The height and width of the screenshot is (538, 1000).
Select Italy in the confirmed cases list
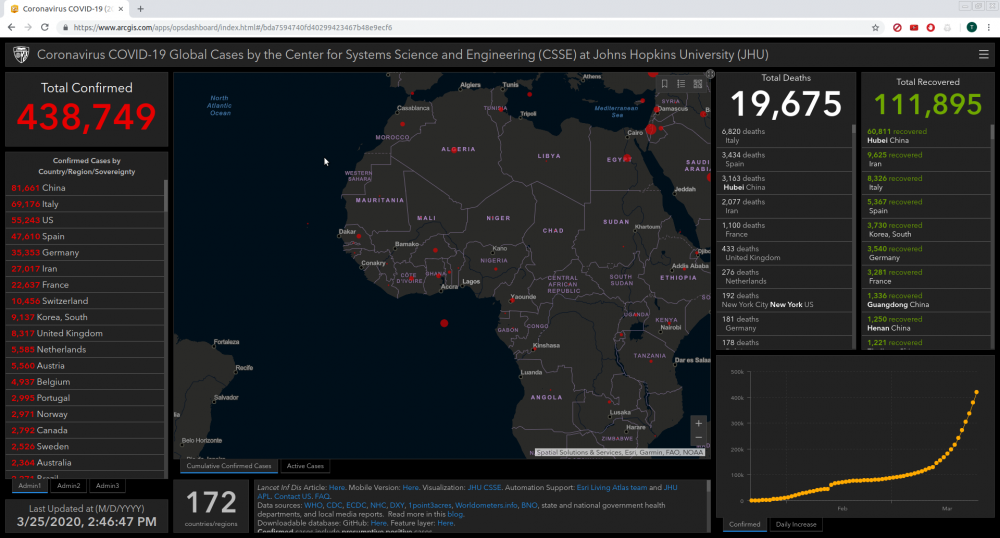click(50, 204)
